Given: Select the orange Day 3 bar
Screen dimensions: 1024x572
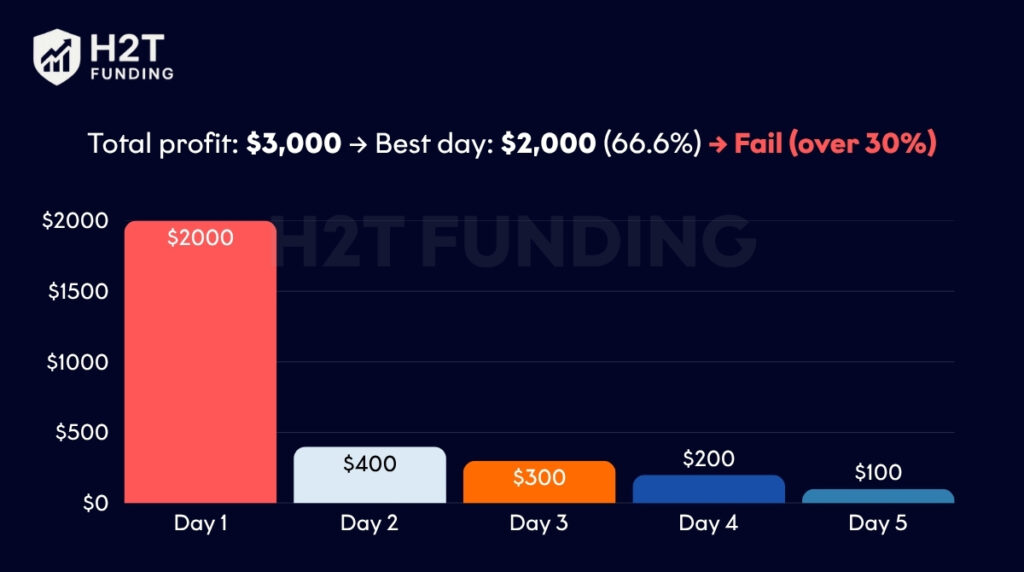Looking at the screenshot, I should click(x=539, y=485).
